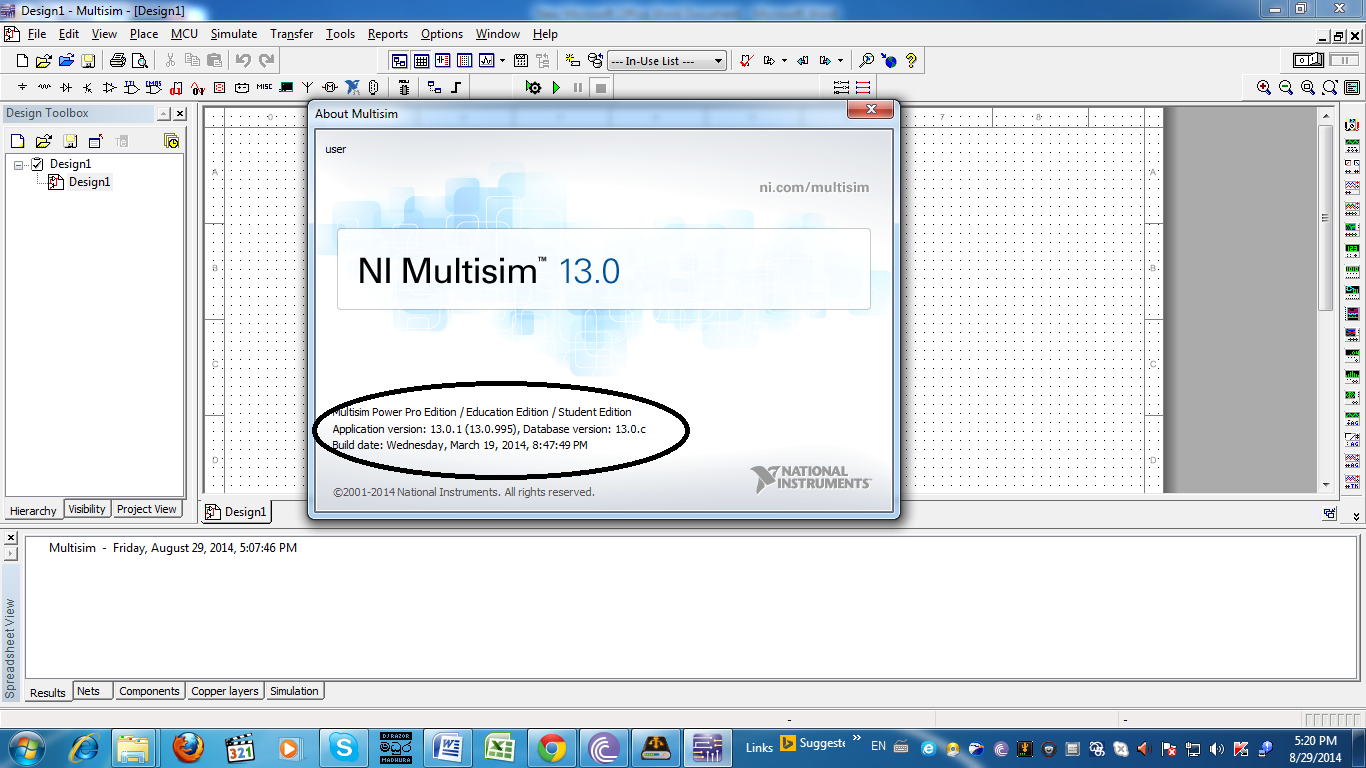Toggle the simulation run switch at top right
The height and width of the screenshot is (768, 1366).
click(x=1309, y=61)
